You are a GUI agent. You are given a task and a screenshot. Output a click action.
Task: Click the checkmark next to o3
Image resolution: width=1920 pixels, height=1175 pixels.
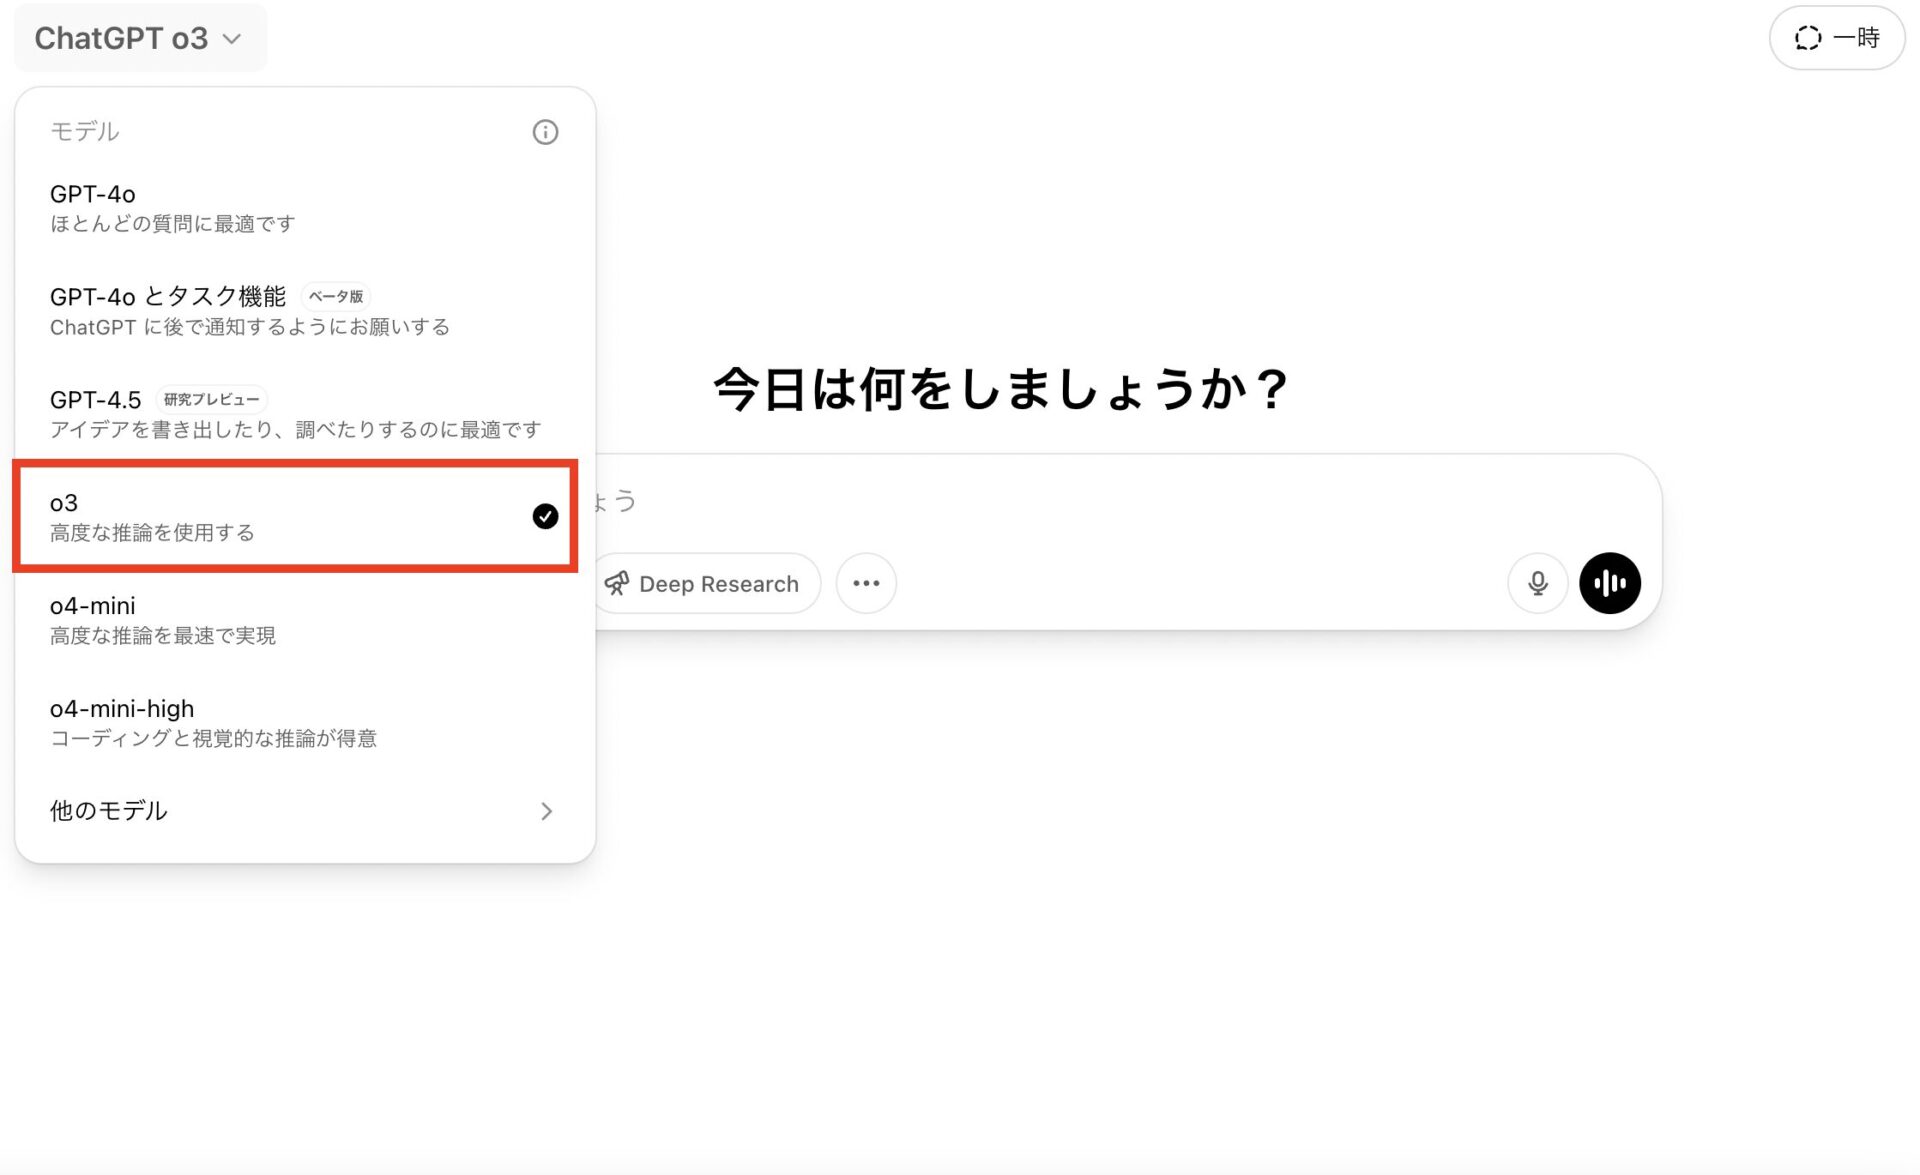pyautogui.click(x=545, y=516)
